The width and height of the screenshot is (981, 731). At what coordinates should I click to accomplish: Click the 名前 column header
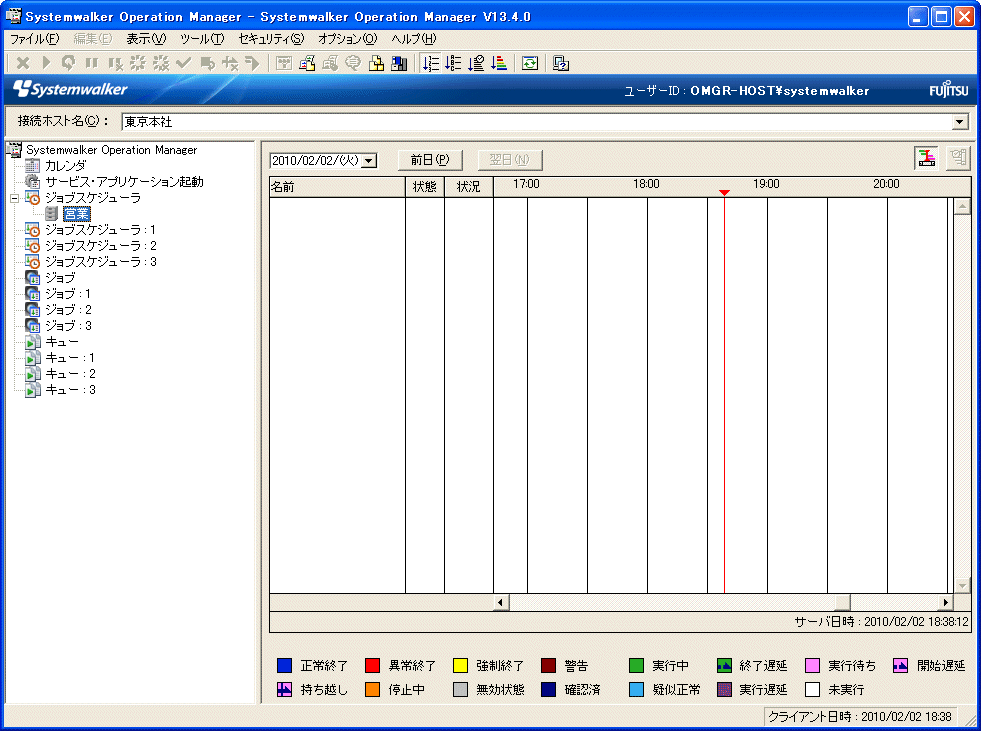pyautogui.click(x=337, y=187)
